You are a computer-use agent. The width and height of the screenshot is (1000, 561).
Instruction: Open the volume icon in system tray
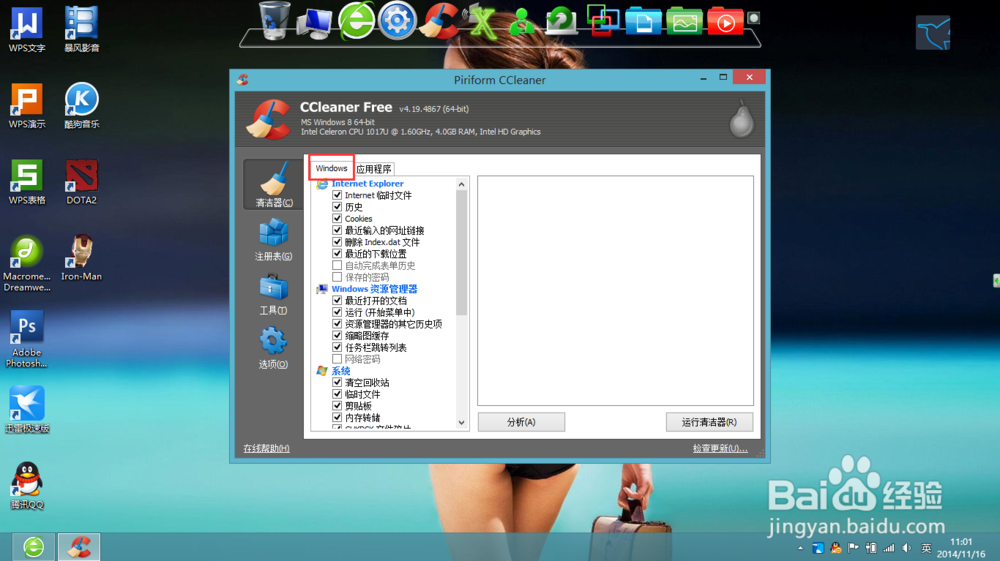(x=907, y=548)
